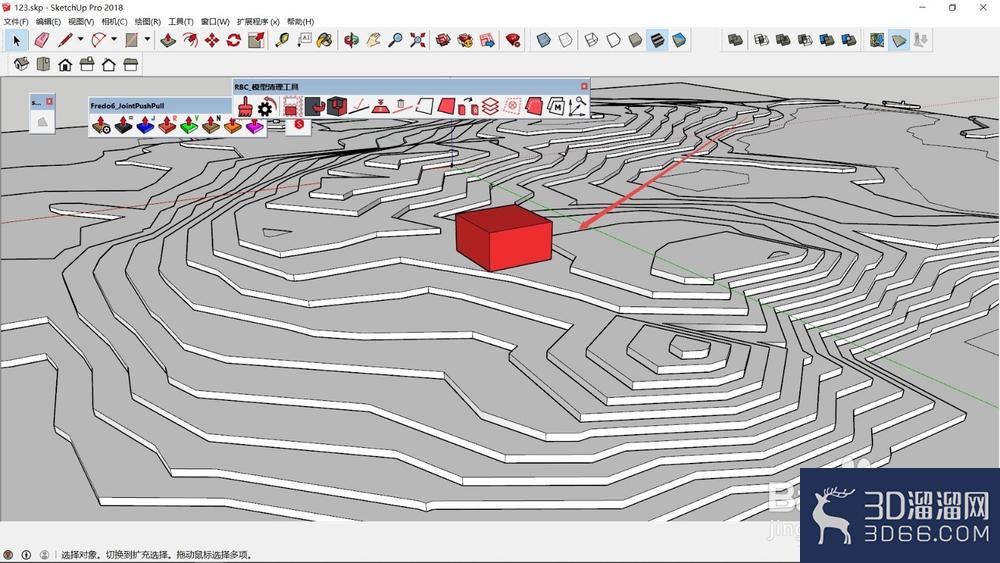The width and height of the screenshot is (1000, 563).
Task: Select the Rotate tool
Action: point(233,40)
